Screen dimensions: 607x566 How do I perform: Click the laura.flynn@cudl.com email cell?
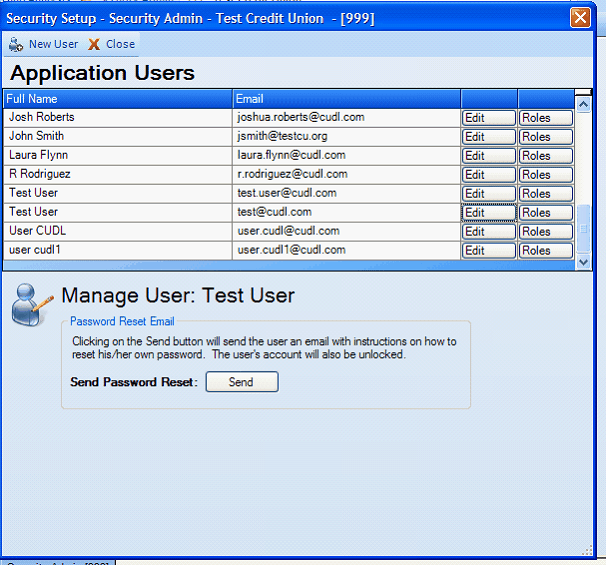pos(346,156)
